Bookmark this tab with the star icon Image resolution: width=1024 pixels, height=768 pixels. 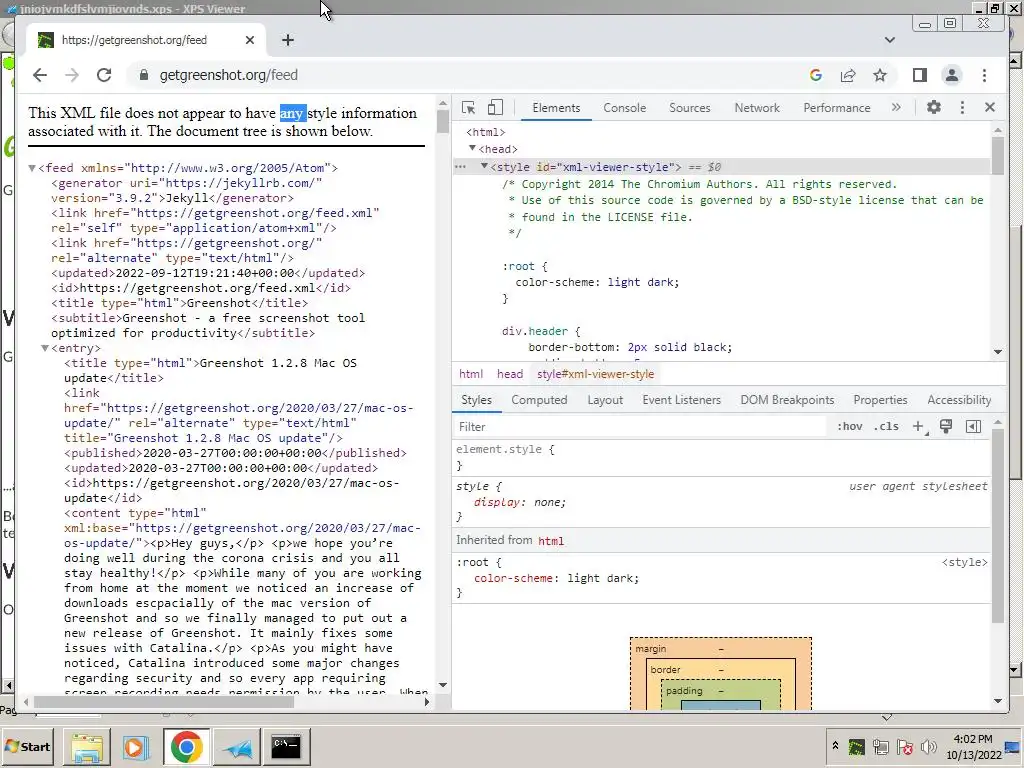coord(880,75)
